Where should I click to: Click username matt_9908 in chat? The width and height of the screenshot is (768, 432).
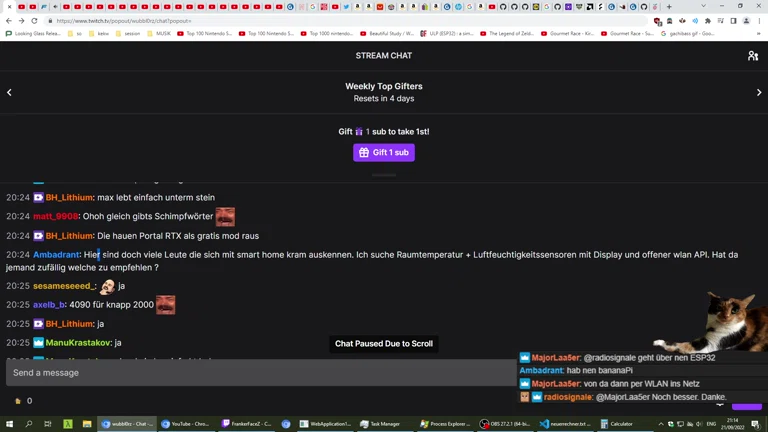(55, 216)
